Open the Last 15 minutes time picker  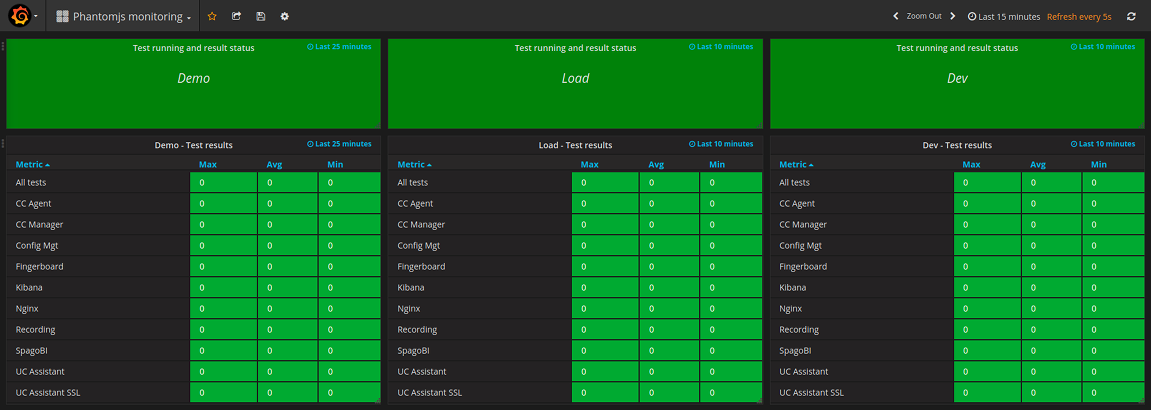pyautogui.click(x=1003, y=17)
